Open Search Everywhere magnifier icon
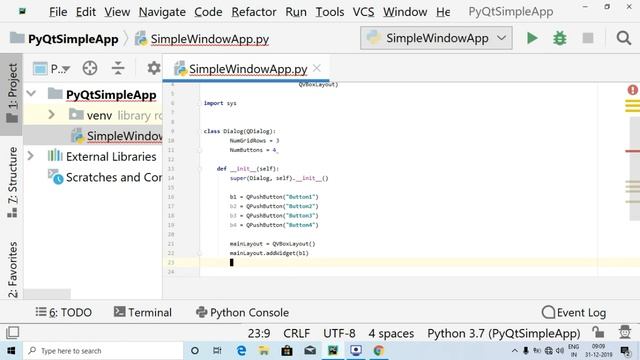Viewport: 640px width, 360px height. coord(624,38)
